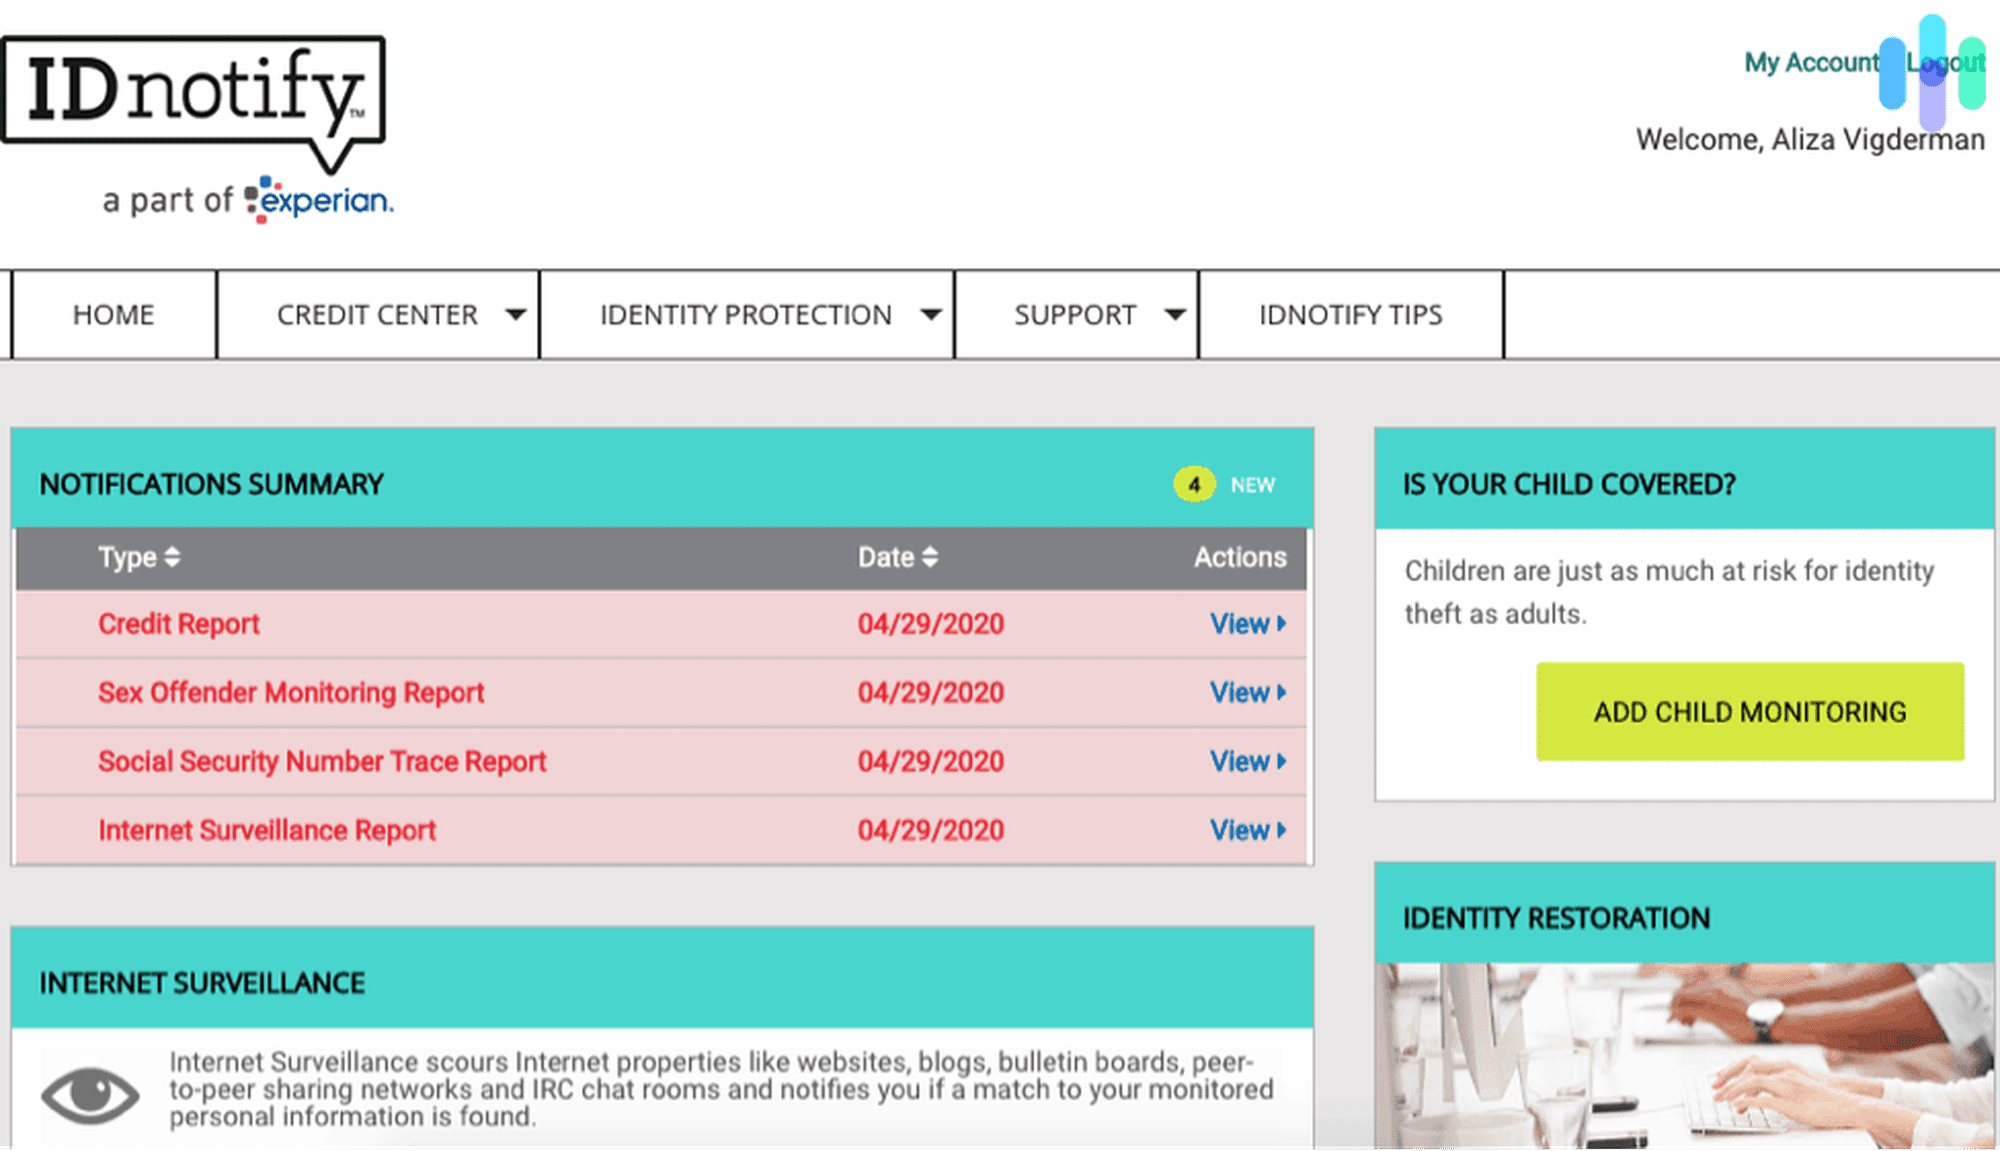
Task: Click the Credit Center dropdown arrow
Action: [x=518, y=315]
